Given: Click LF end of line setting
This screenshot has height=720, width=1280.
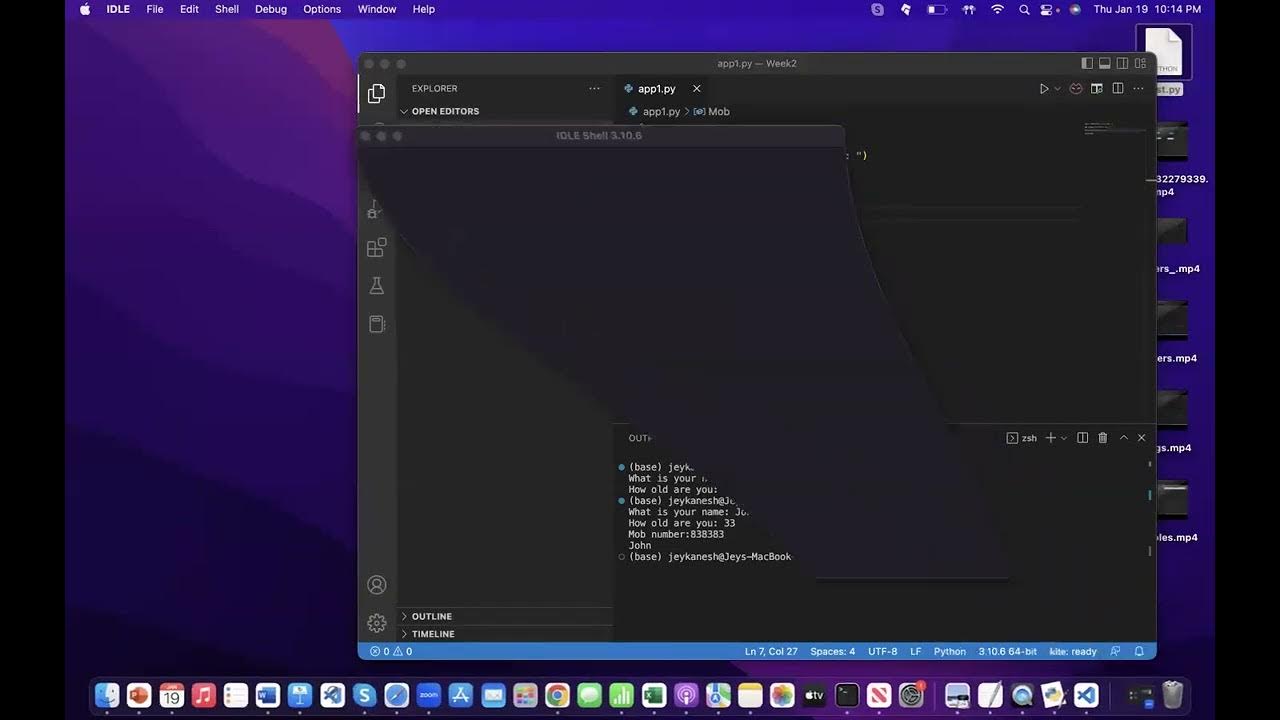Looking at the screenshot, I should tap(915, 651).
